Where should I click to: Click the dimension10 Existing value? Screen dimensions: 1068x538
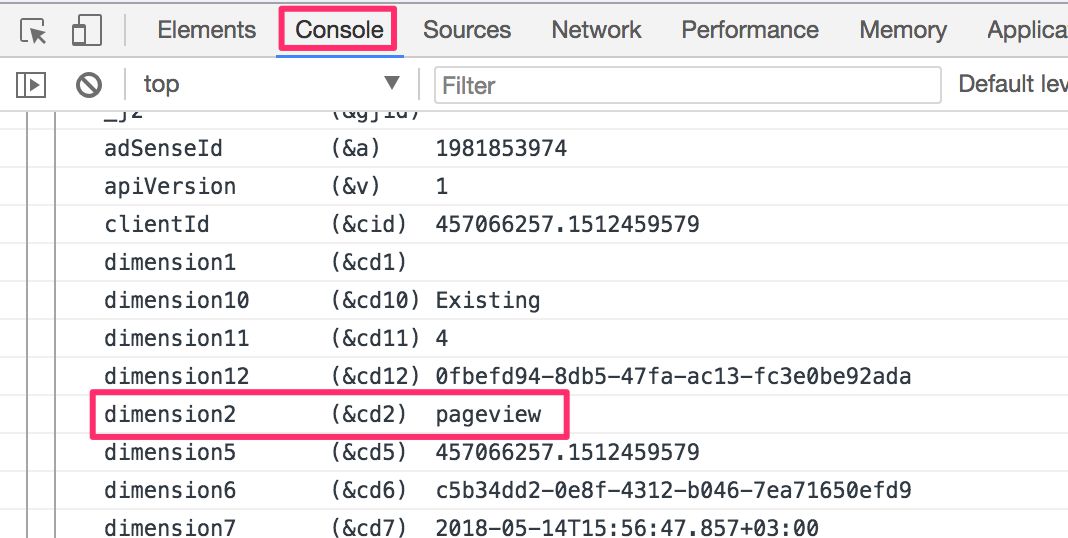488,300
